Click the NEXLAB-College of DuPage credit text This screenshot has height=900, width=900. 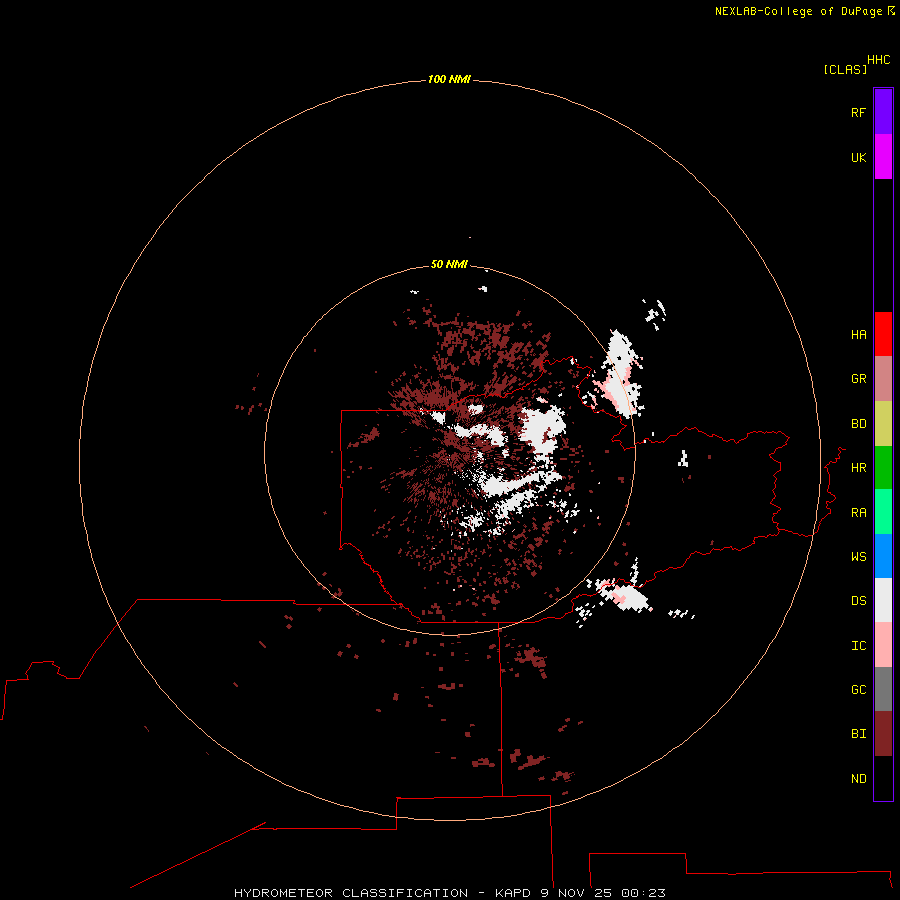coord(798,11)
